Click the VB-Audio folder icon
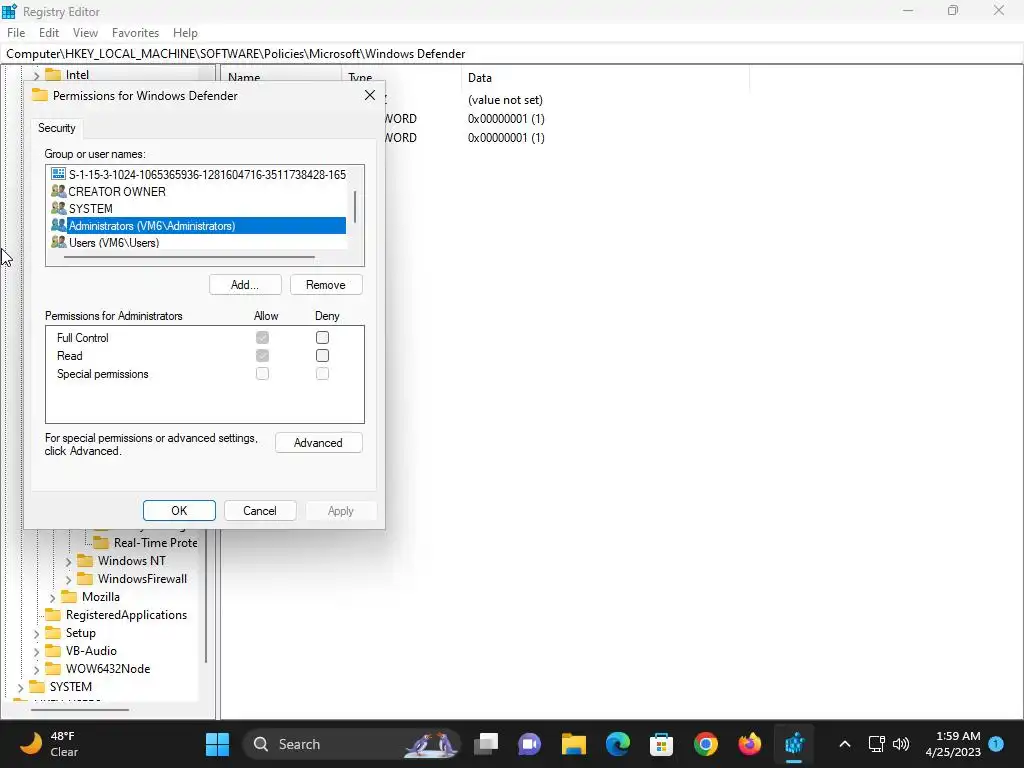This screenshot has width=1024, height=768. pos(53,651)
